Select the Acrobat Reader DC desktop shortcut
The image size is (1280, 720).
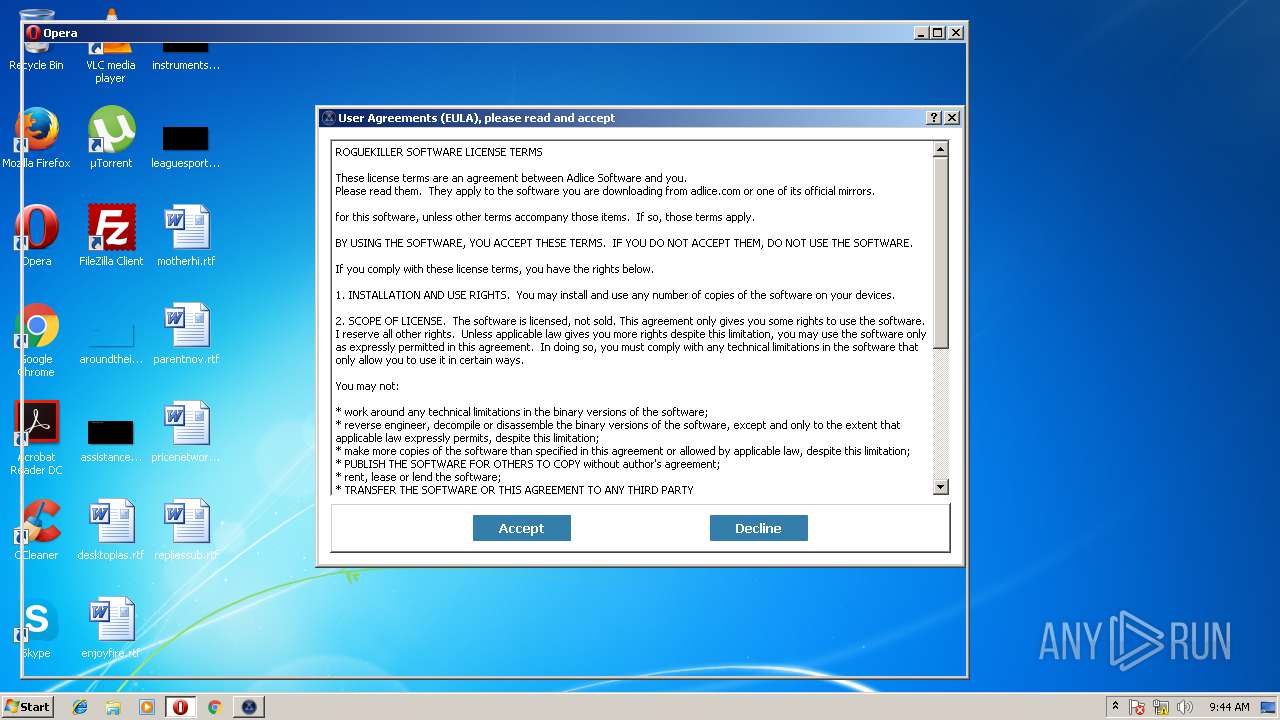(x=36, y=438)
